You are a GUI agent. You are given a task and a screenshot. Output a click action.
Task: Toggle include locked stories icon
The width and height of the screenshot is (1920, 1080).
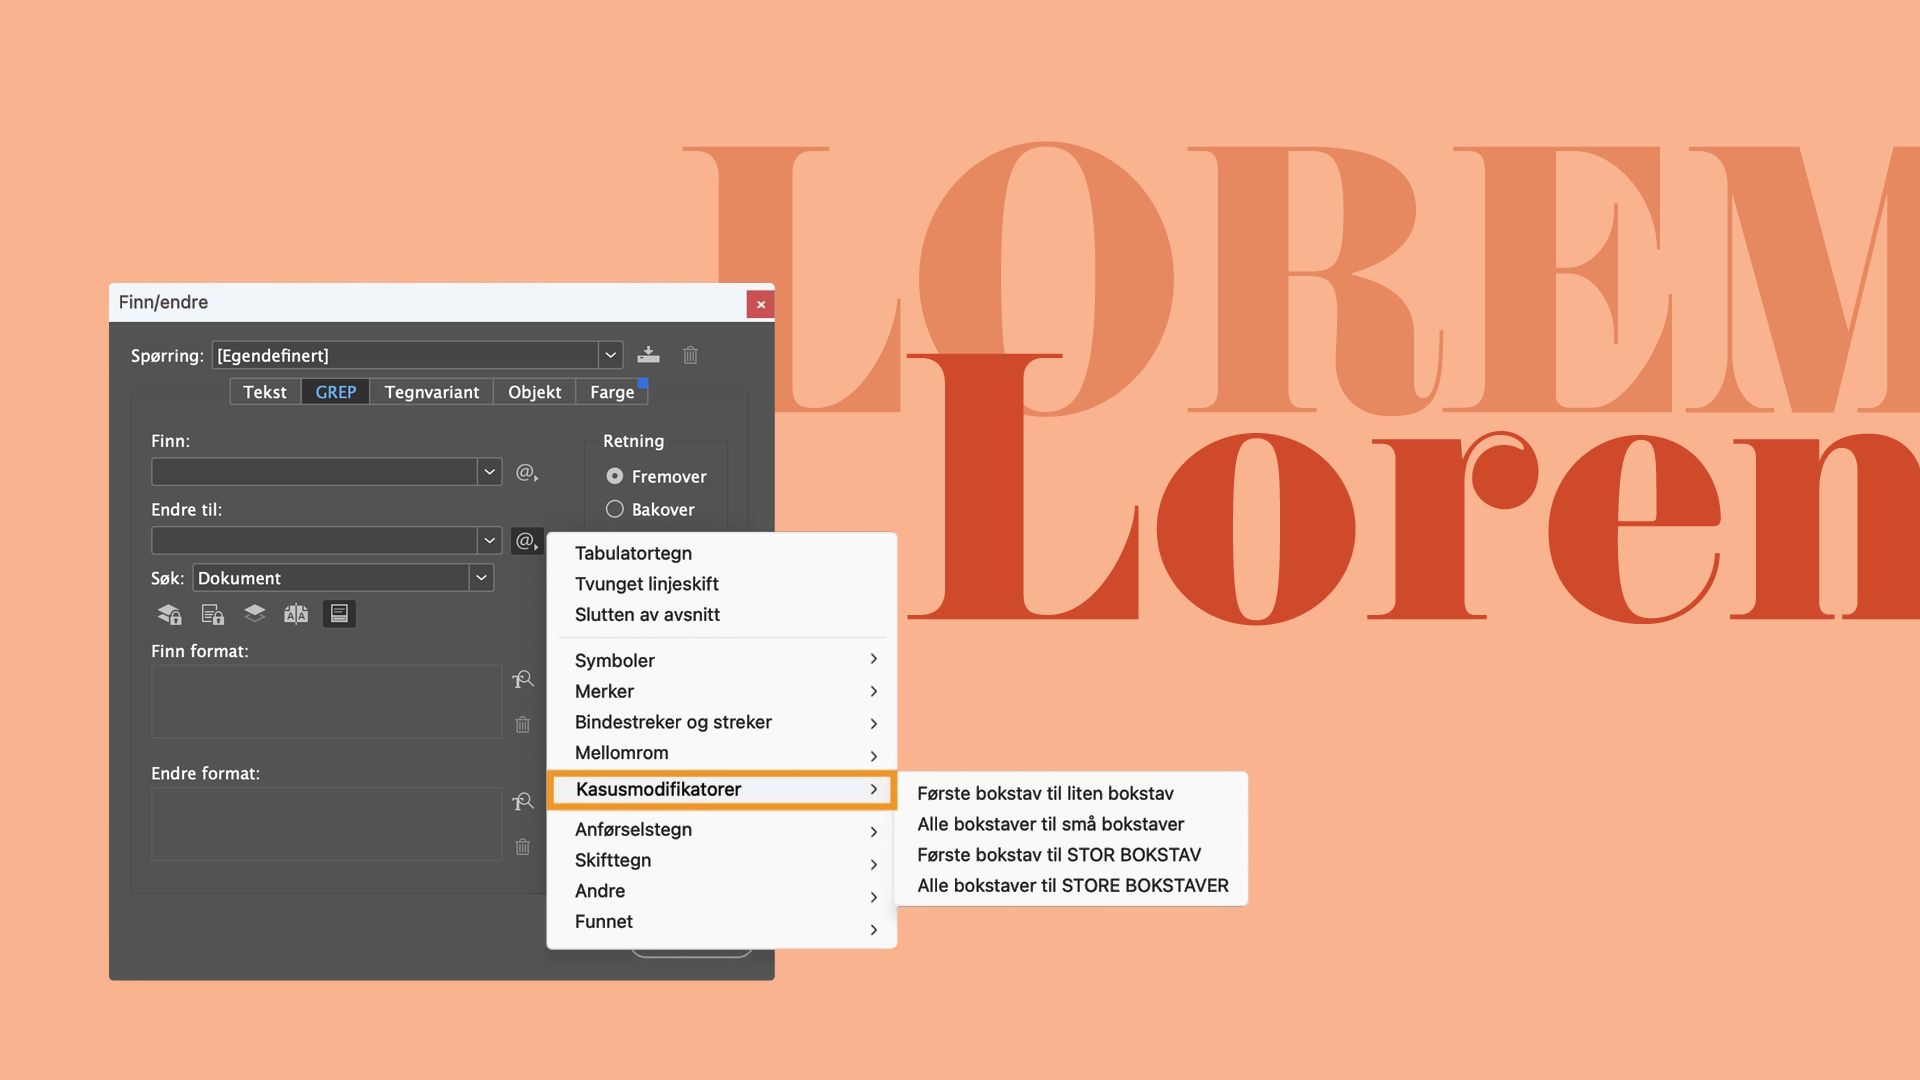(212, 614)
